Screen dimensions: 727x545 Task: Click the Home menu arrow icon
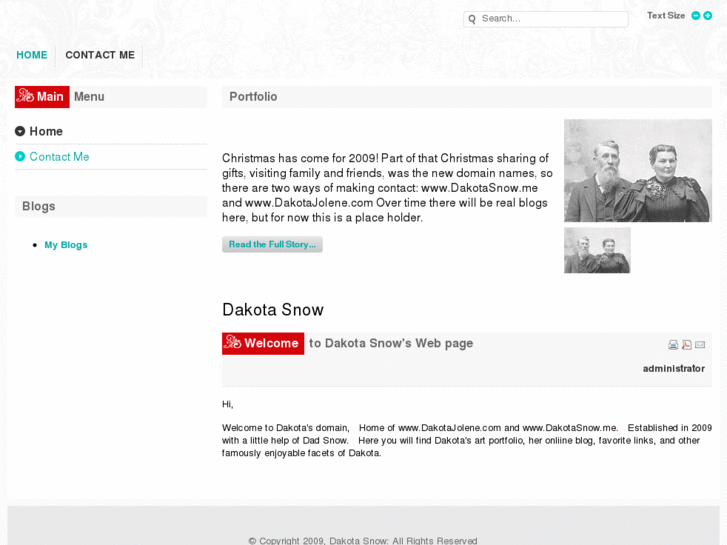tap(20, 131)
